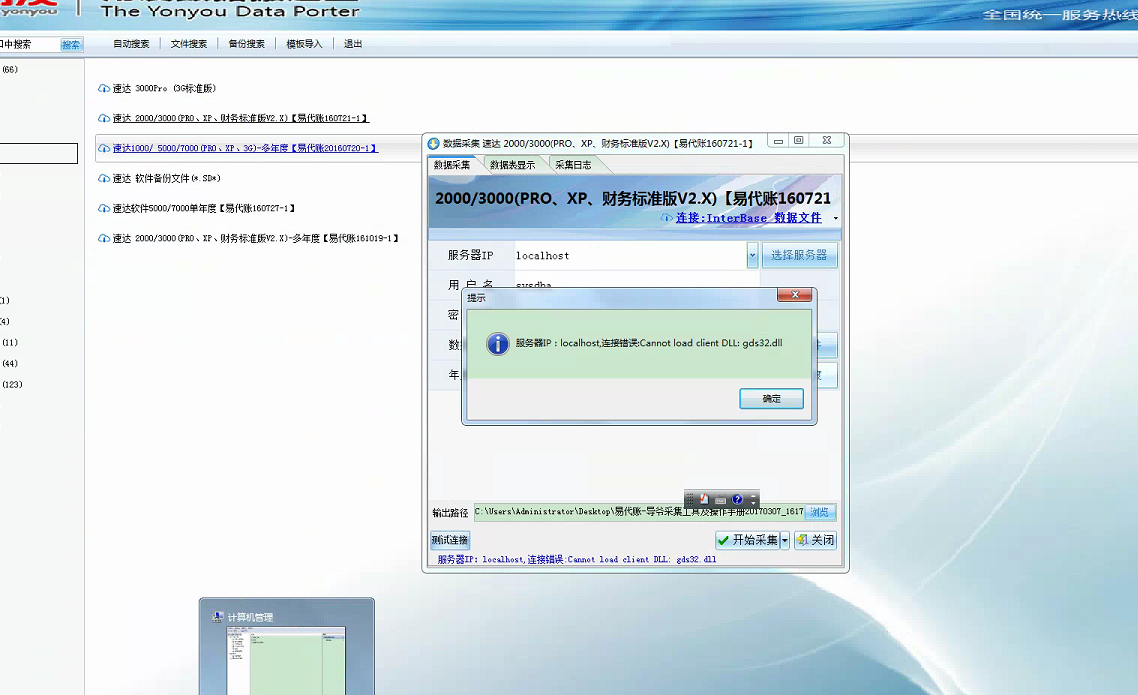This screenshot has height=695, width=1138.
Task: Click the 测试连接 button
Action: tap(450, 540)
